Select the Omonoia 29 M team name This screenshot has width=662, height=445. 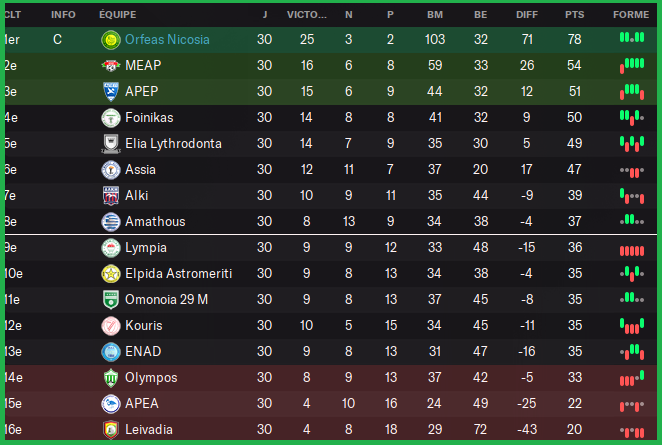pos(167,299)
